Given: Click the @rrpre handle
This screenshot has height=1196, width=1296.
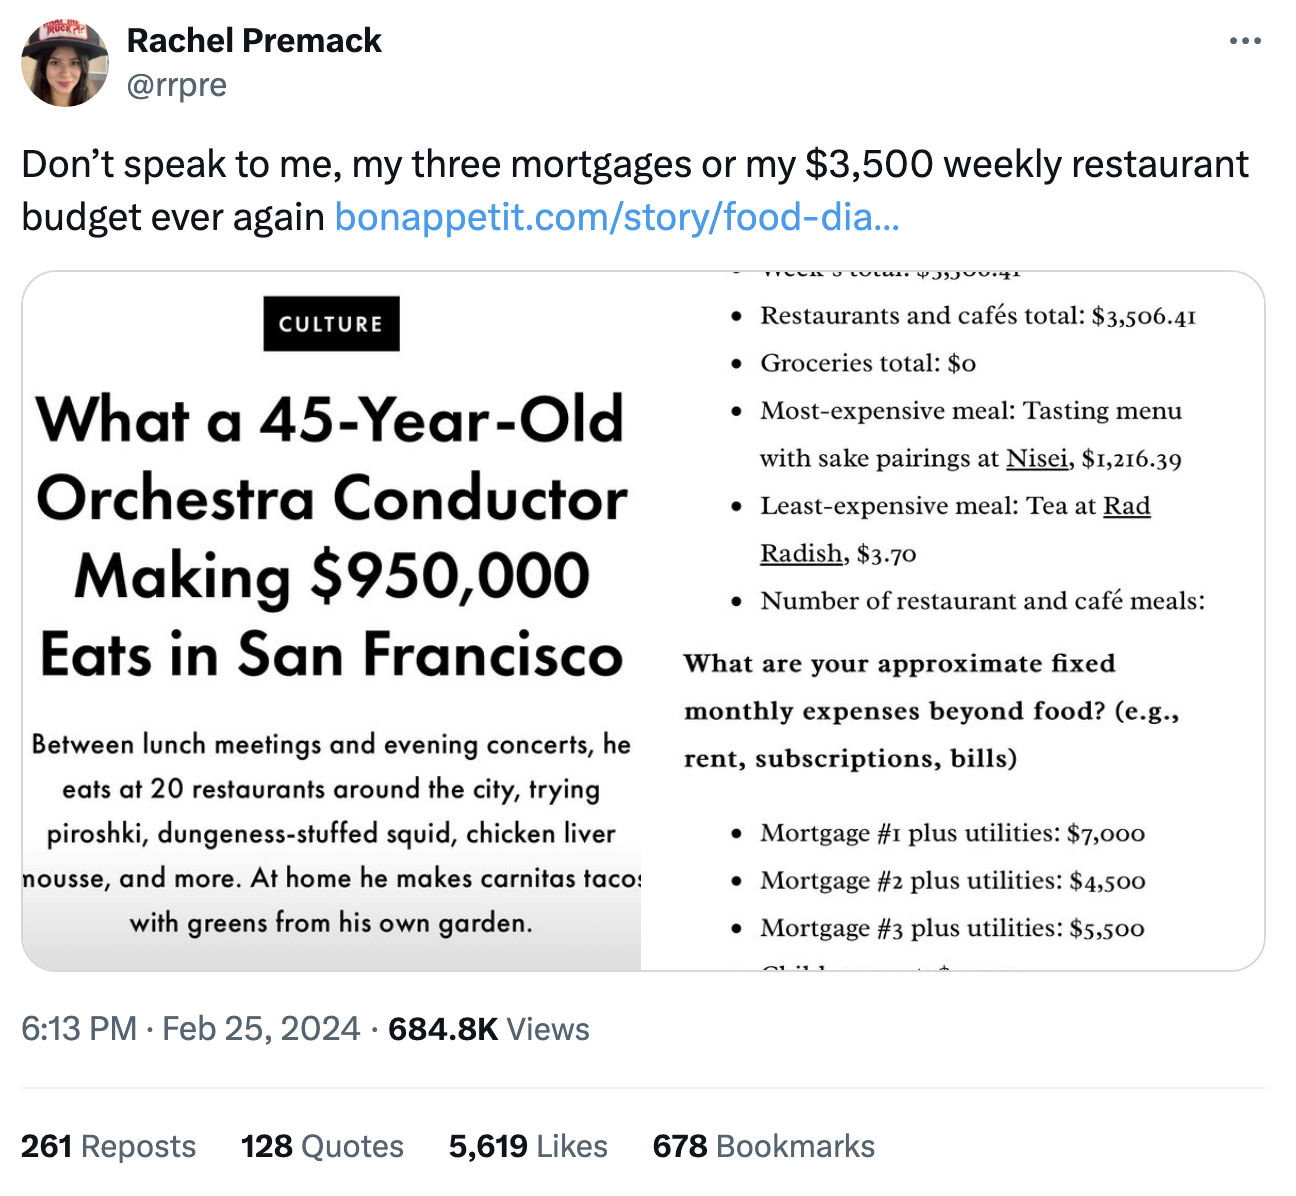Looking at the screenshot, I should click(x=177, y=85).
